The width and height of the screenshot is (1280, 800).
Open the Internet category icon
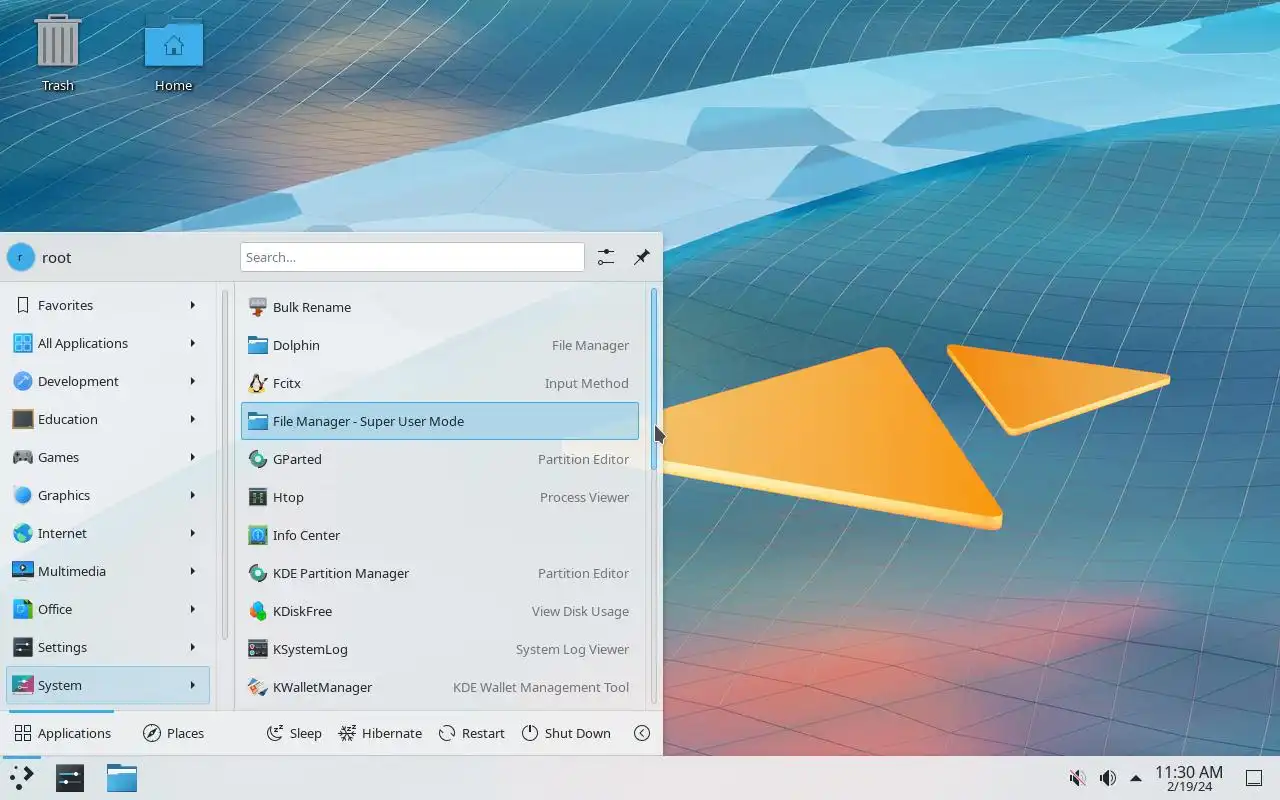pyautogui.click(x=22, y=533)
